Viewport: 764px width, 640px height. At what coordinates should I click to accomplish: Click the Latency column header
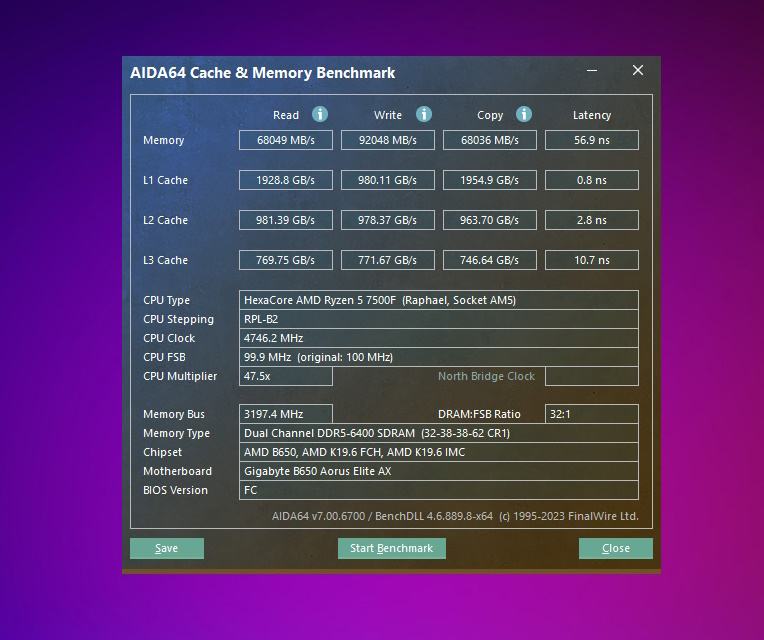click(592, 115)
